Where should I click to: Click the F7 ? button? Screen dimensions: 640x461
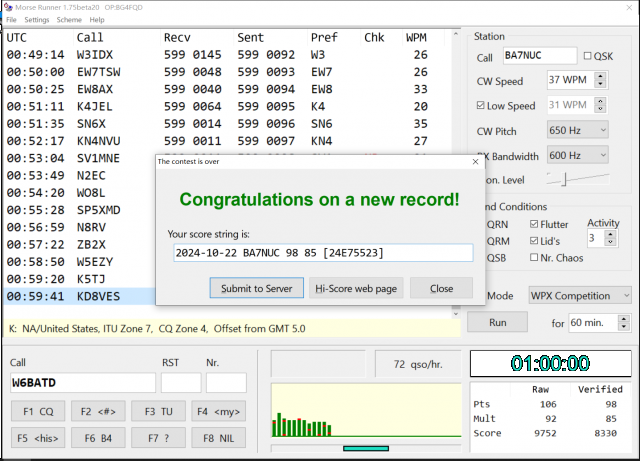158,438
